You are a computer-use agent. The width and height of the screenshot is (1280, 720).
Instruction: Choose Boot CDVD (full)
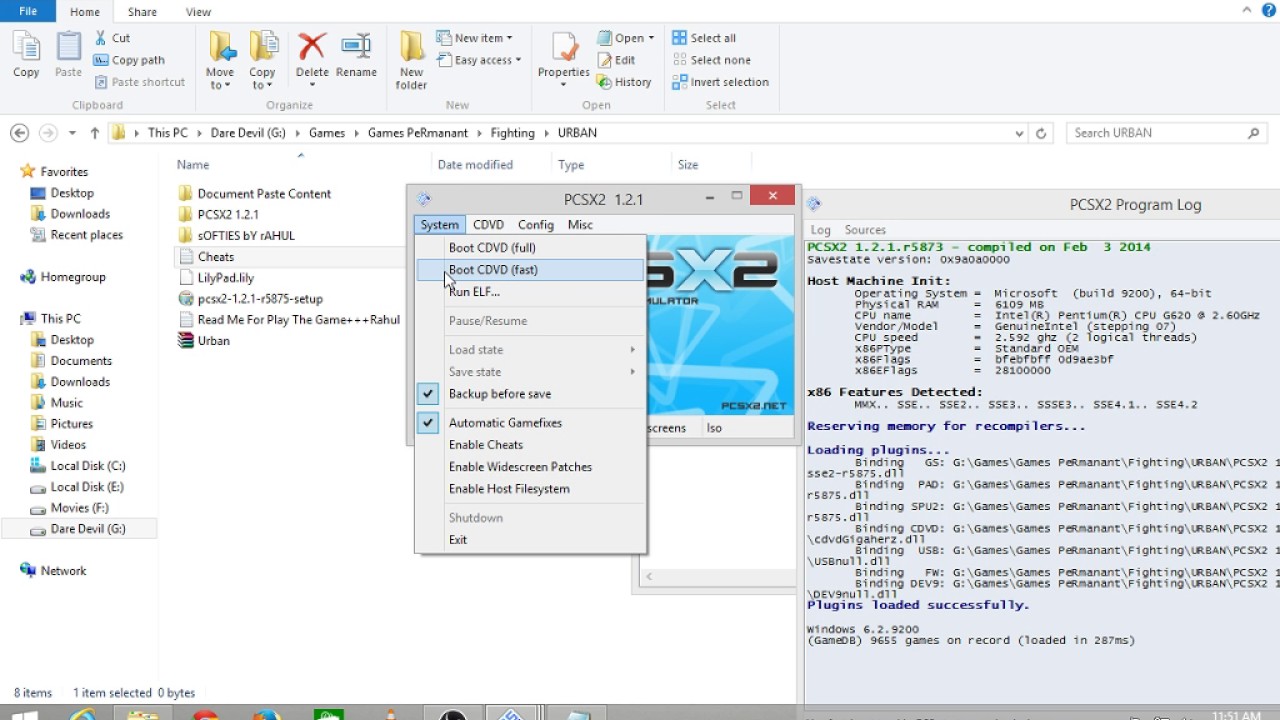tap(530, 248)
